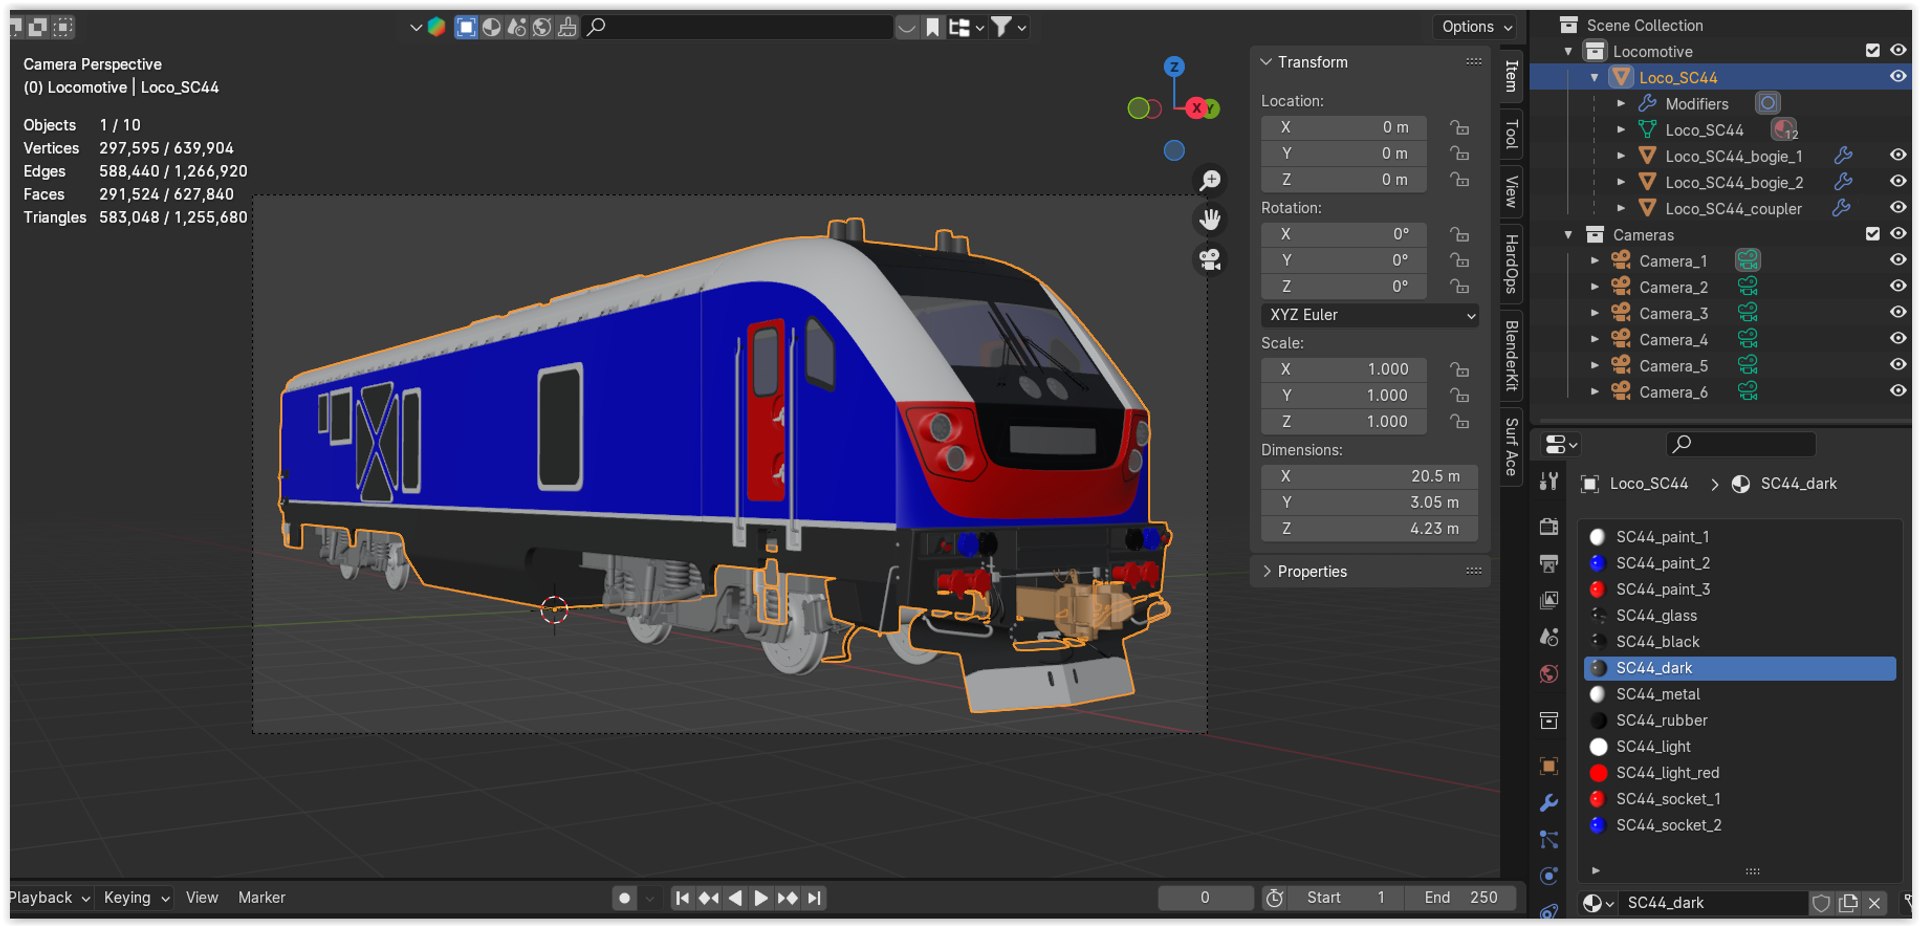This screenshot has width=1920, height=926.
Task: Uncheck Locomotive collection checkbox
Action: (1873, 50)
